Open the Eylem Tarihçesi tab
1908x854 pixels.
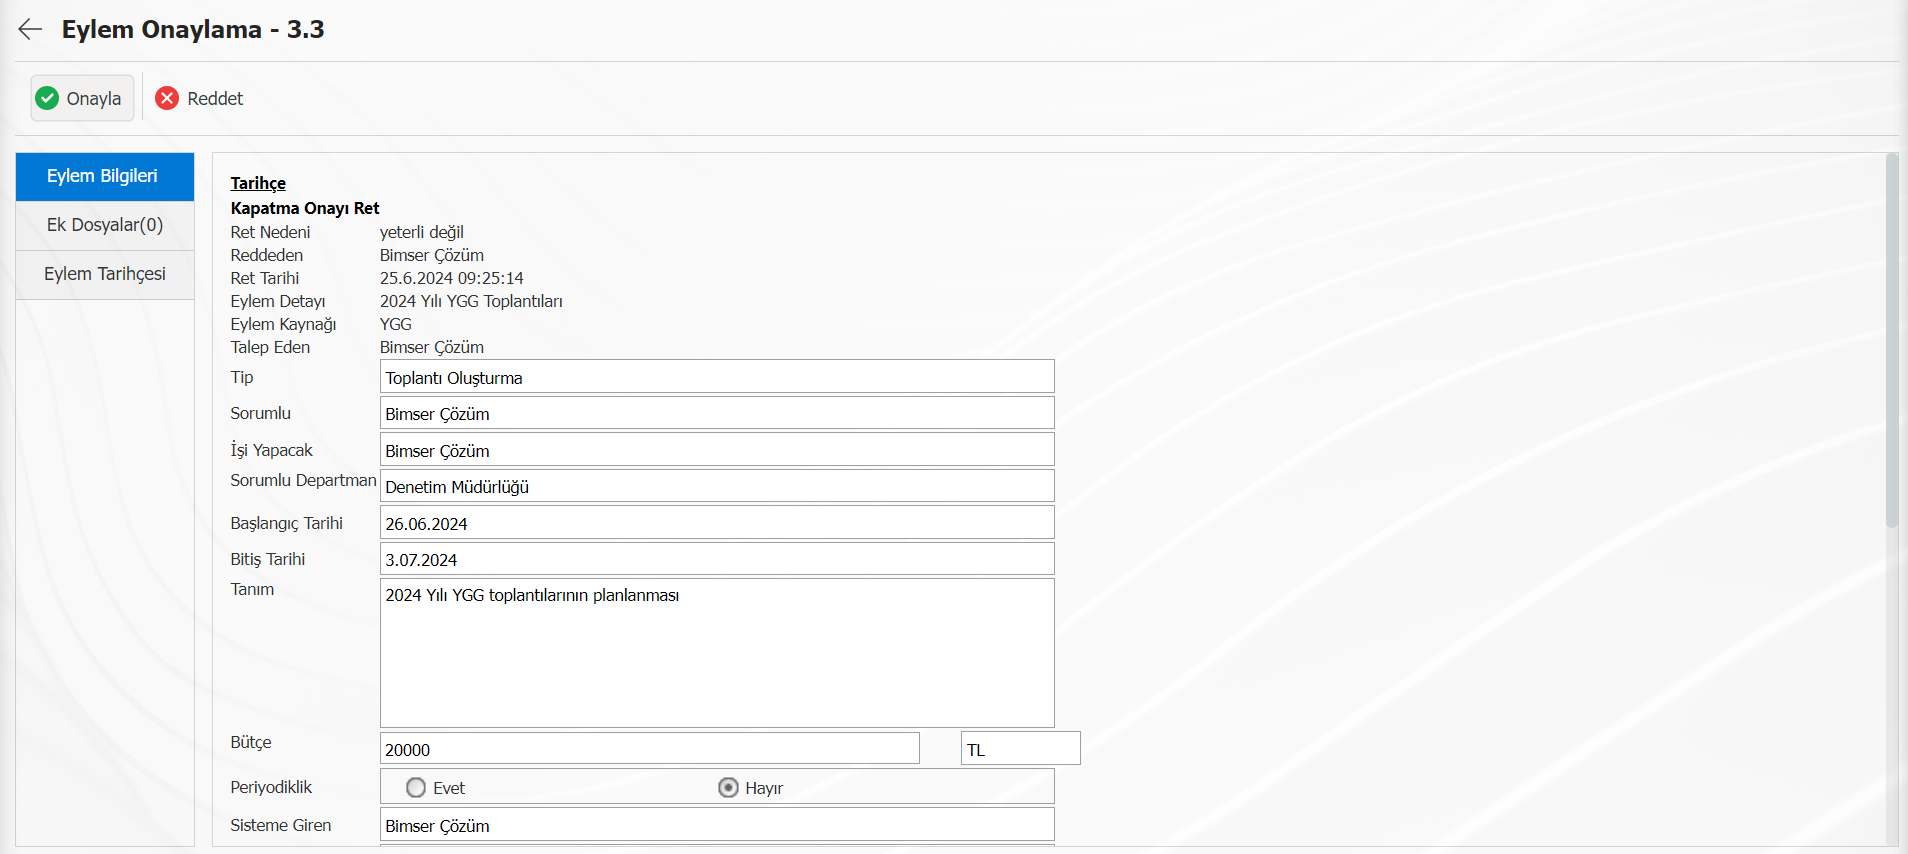(x=105, y=274)
